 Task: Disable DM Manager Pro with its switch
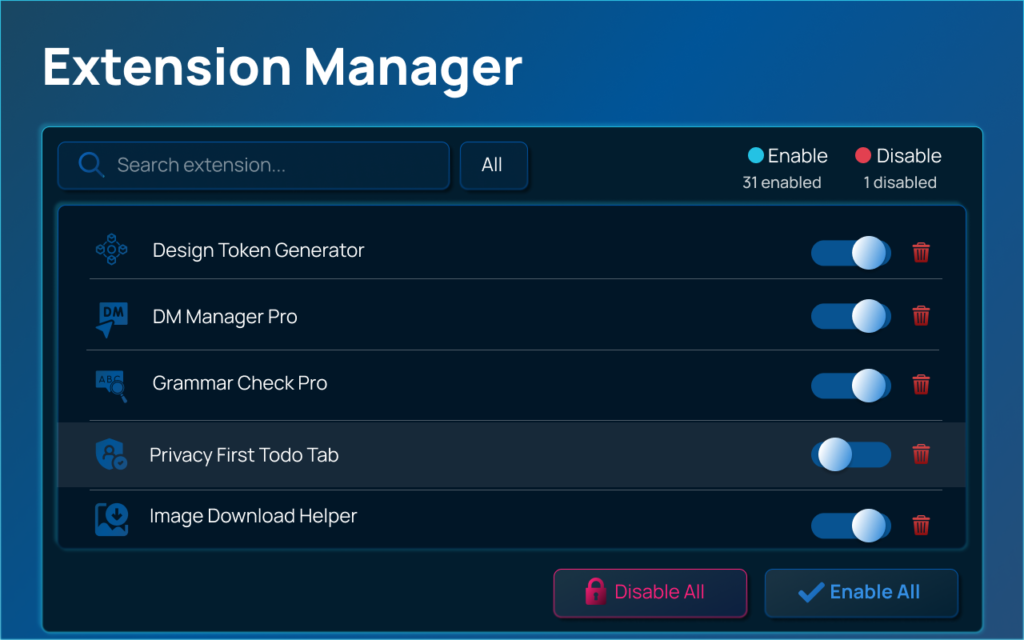point(850,316)
